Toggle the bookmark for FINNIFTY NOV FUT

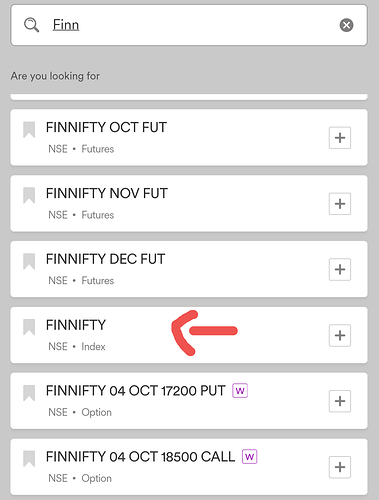(x=29, y=195)
